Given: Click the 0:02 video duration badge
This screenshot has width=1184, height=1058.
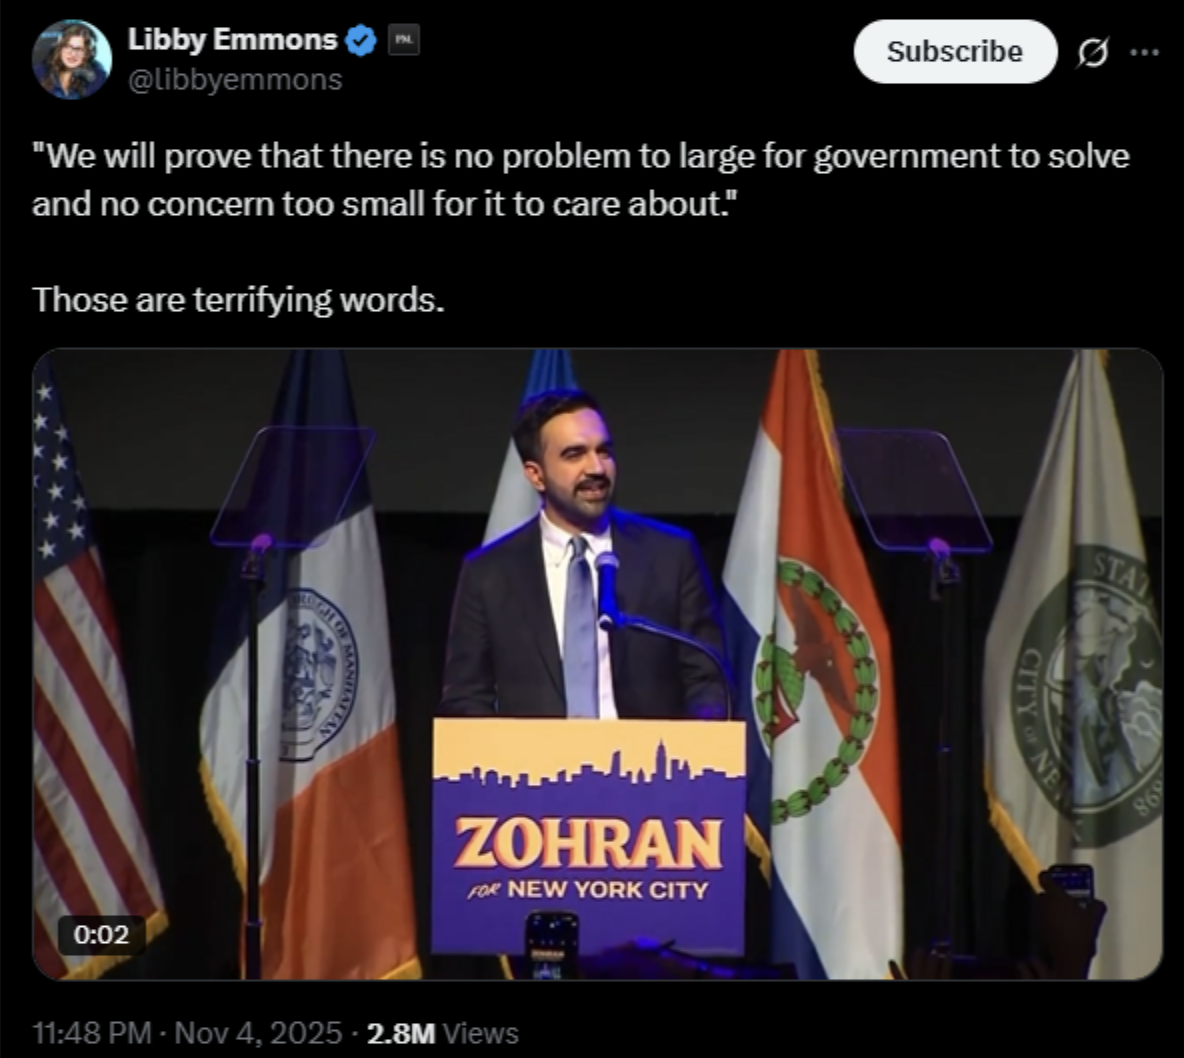Looking at the screenshot, I should pos(101,934).
